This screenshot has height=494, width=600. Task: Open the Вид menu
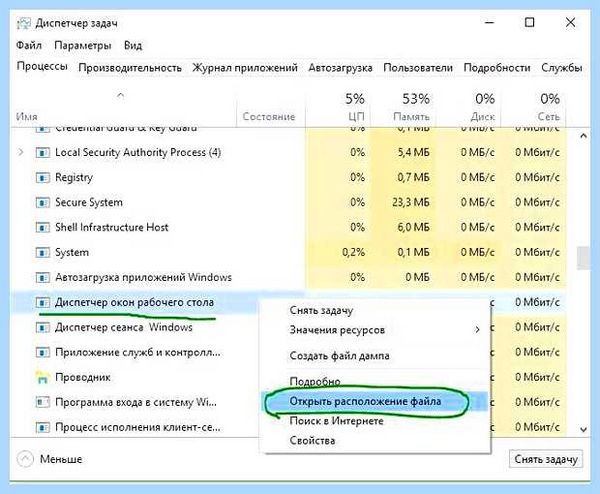[133, 46]
